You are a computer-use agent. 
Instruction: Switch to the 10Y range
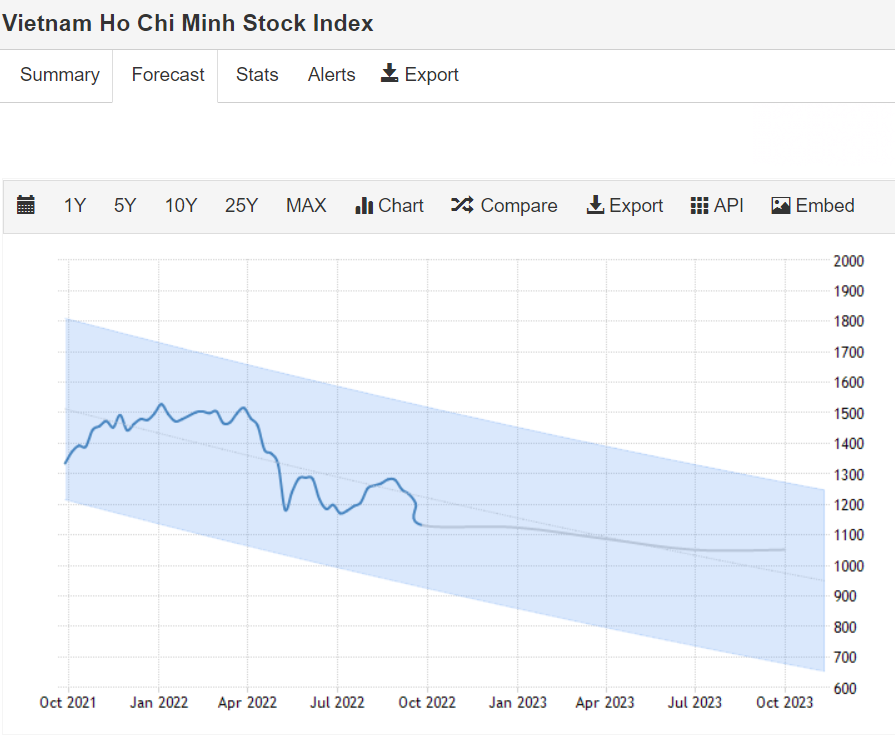pyautogui.click(x=181, y=205)
